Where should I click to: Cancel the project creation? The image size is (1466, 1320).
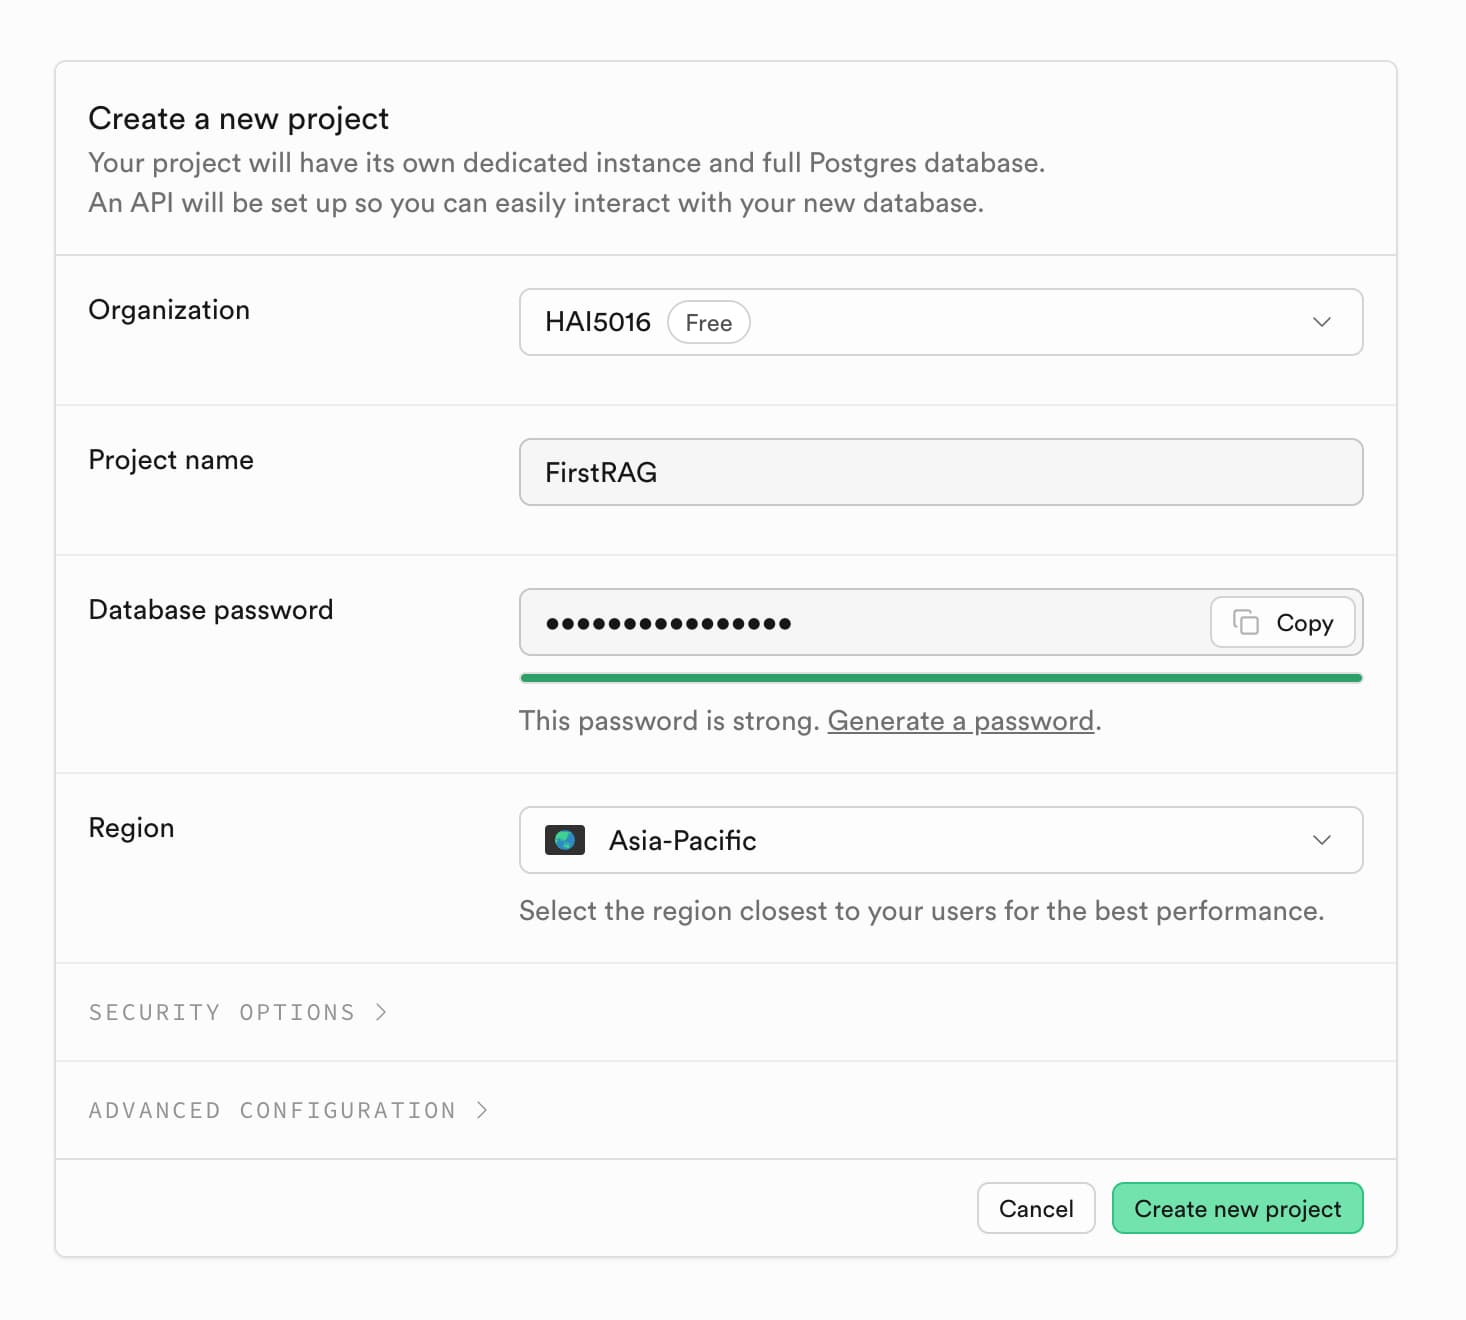[x=1035, y=1208]
